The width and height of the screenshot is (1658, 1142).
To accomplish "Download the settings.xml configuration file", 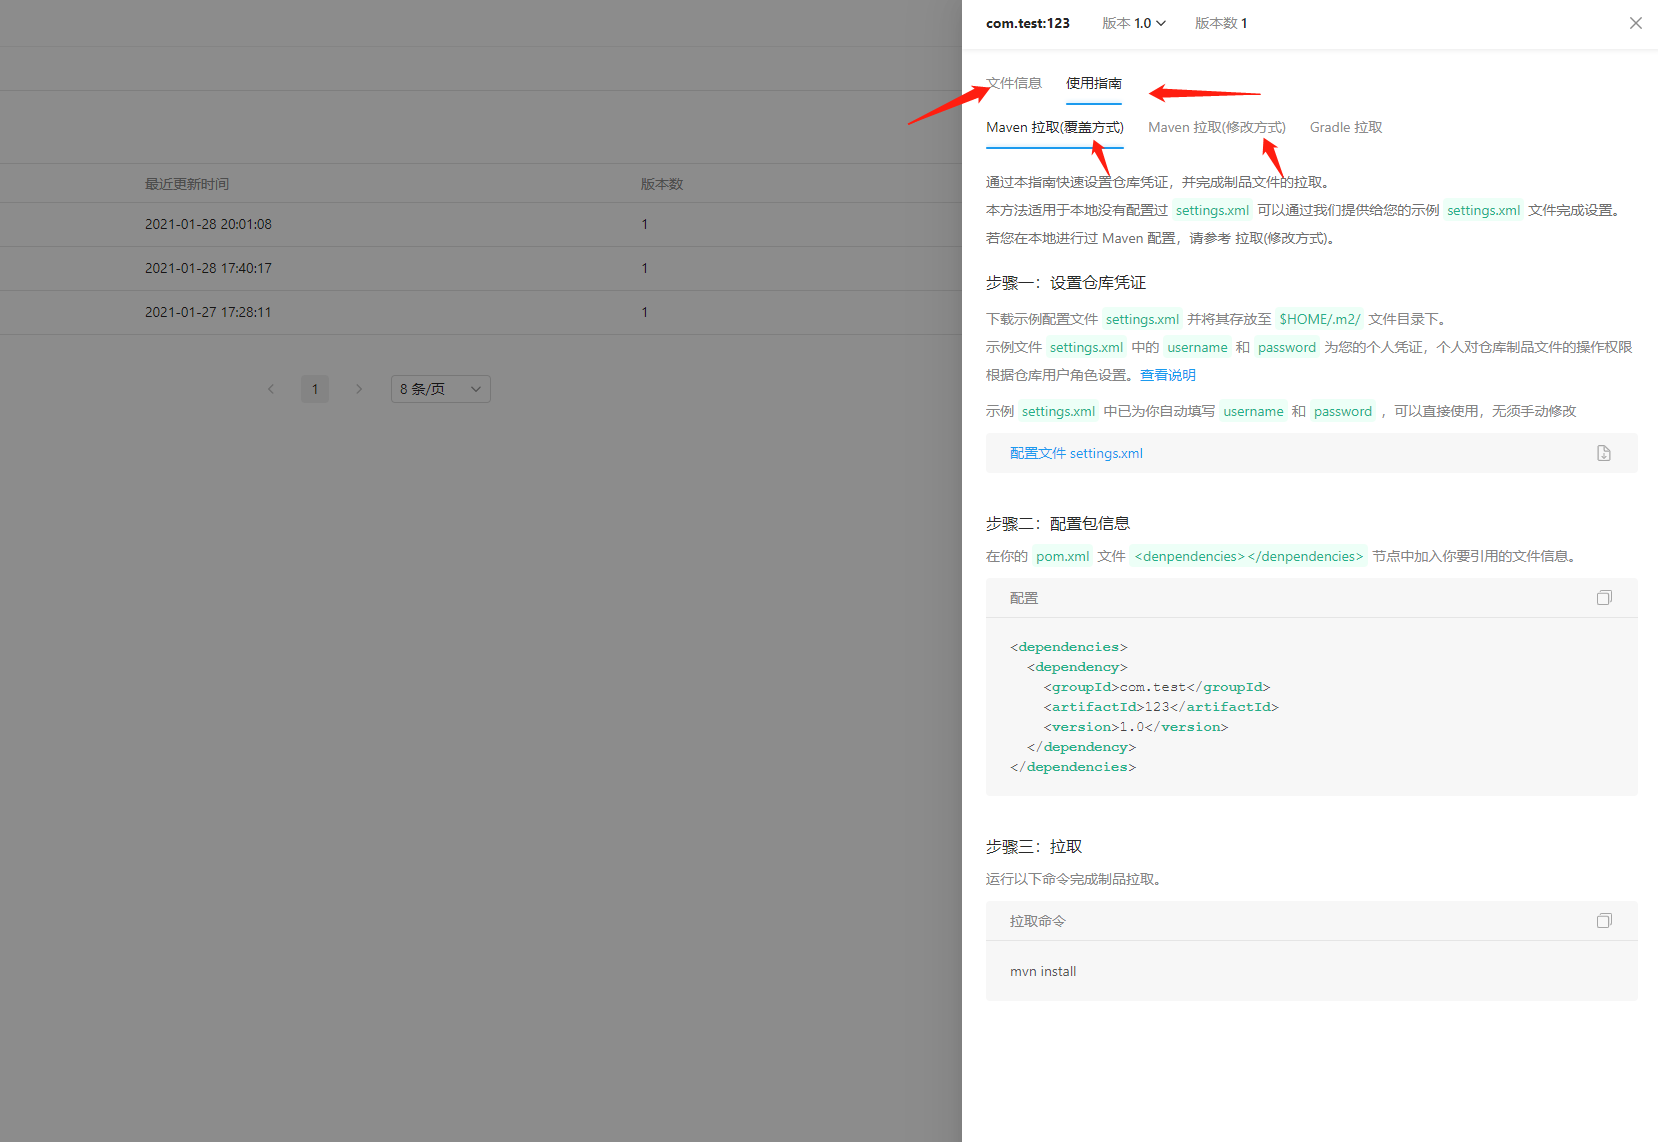I will (1603, 453).
